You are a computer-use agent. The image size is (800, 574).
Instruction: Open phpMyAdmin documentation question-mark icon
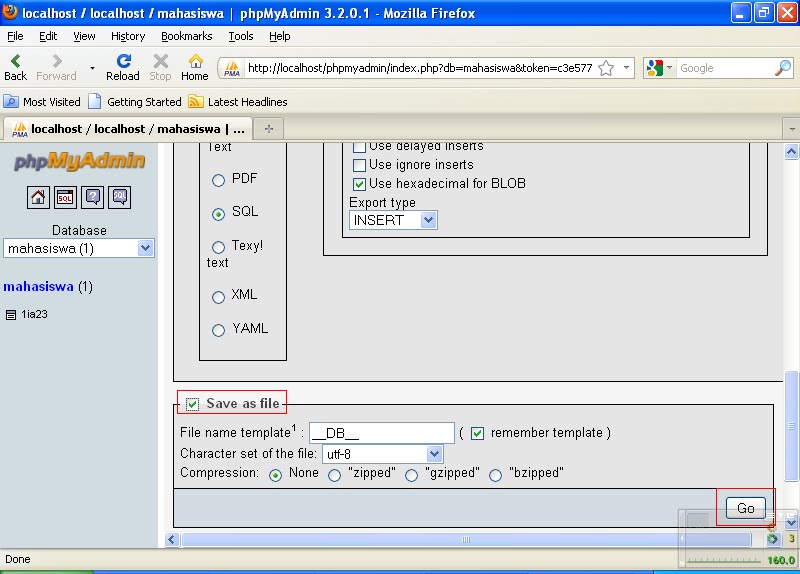click(x=92, y=197)
